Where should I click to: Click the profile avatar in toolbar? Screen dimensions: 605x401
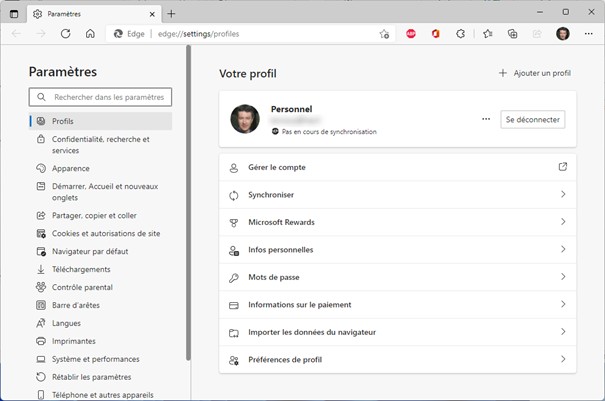point(563,33)
